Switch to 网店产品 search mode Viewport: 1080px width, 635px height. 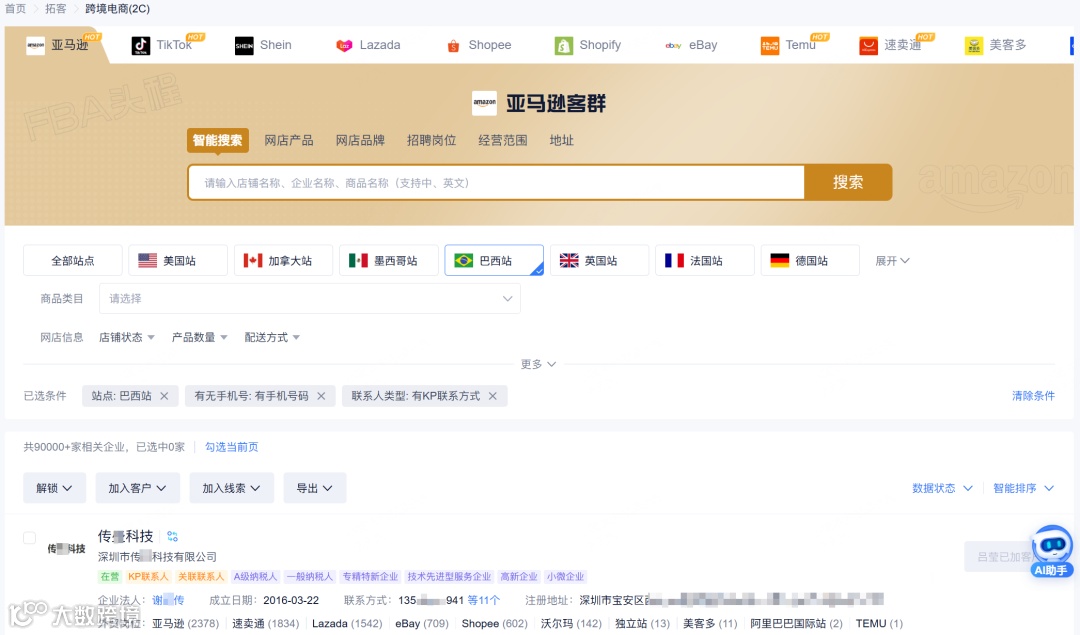pyautogui.click(x=289, y=140)
